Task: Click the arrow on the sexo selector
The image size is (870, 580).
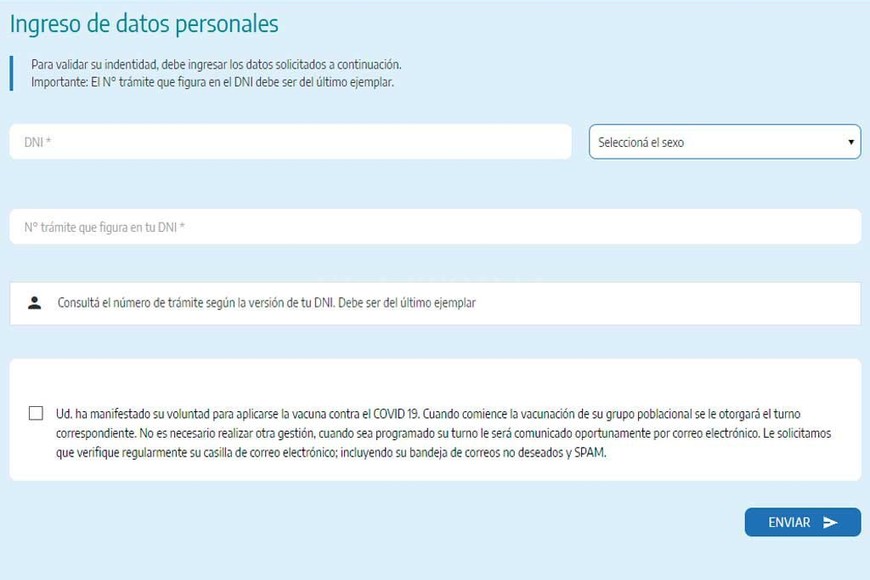Action: click(x=851, y=142)
